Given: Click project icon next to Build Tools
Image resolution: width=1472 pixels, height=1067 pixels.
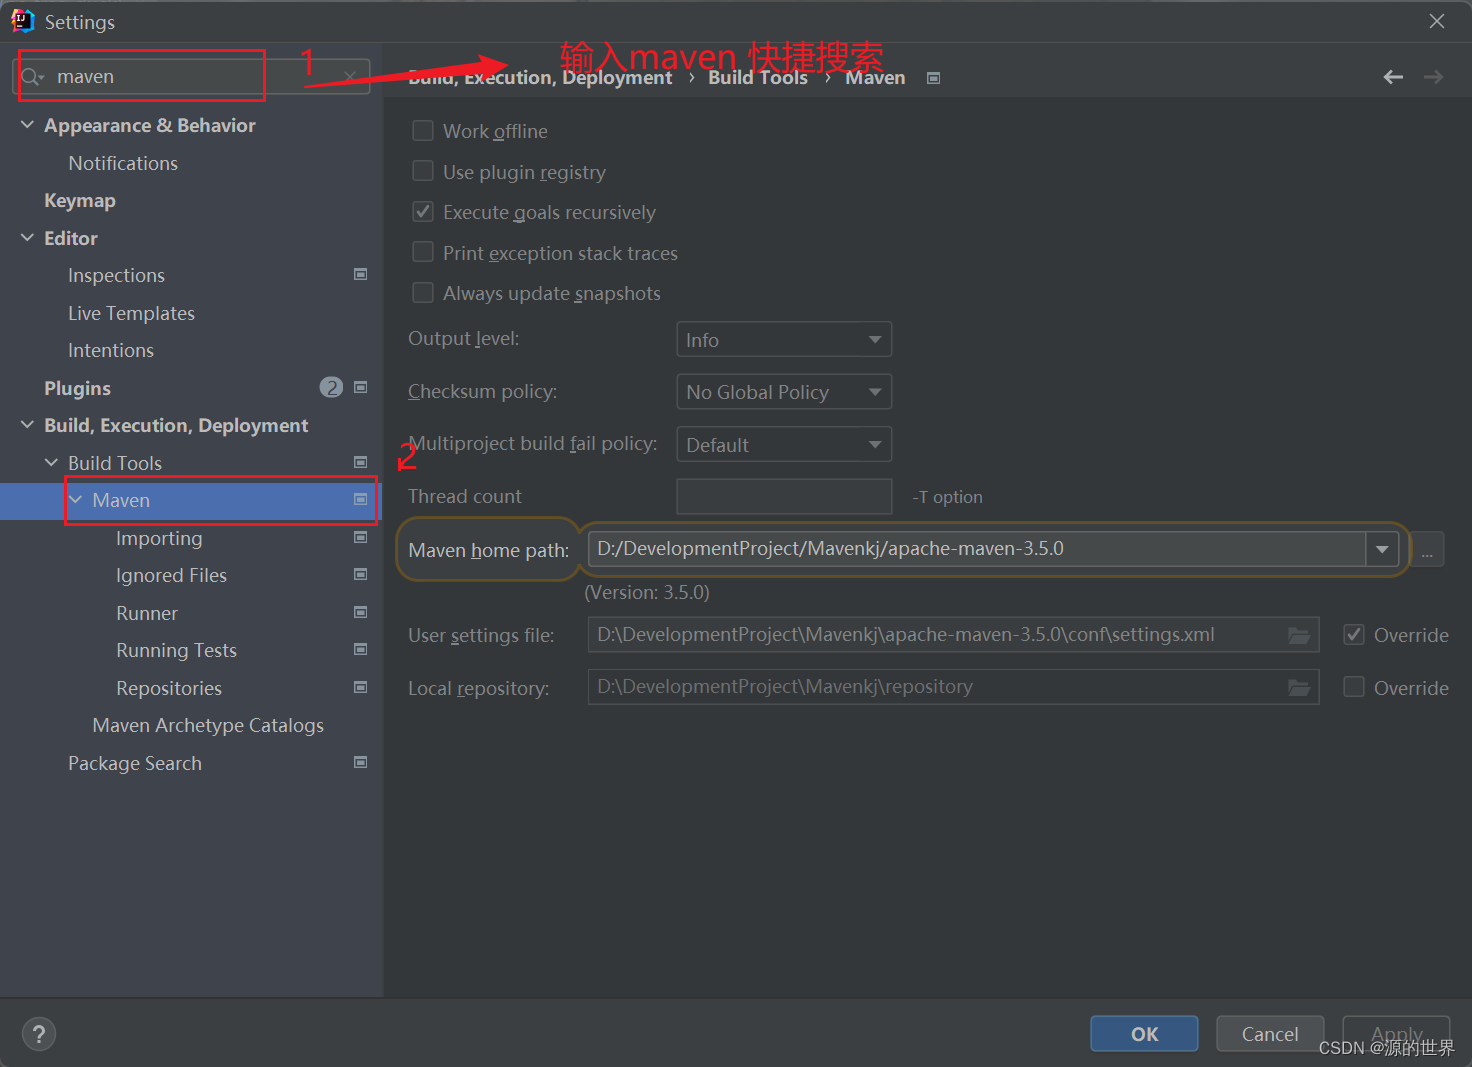Looking at the screenshot, I should (361, 462).
